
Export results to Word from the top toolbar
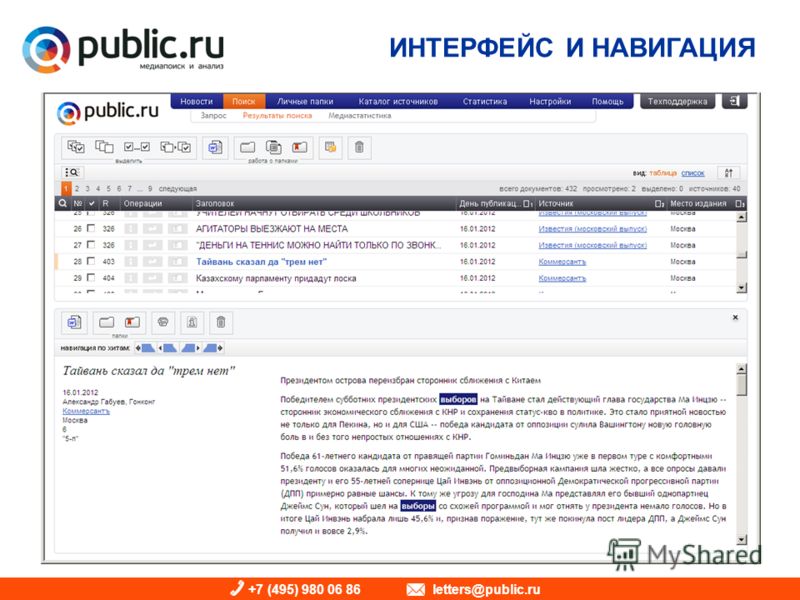[x=215, y=148]
